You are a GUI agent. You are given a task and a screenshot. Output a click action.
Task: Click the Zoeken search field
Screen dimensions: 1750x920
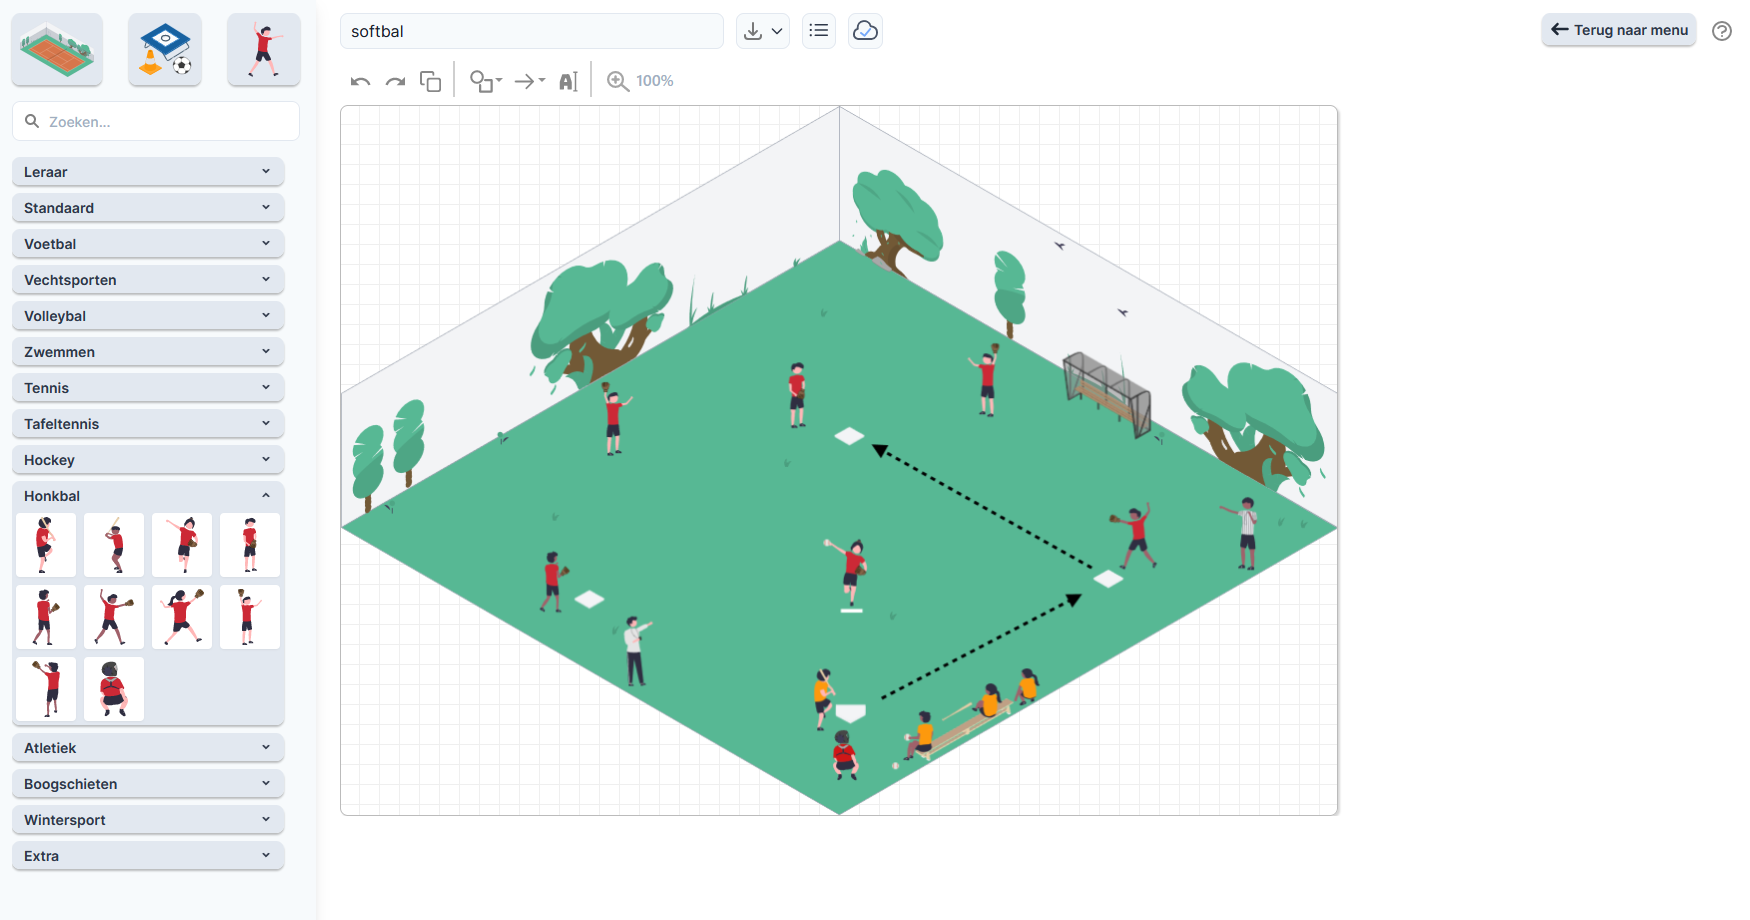coord(156,121)
